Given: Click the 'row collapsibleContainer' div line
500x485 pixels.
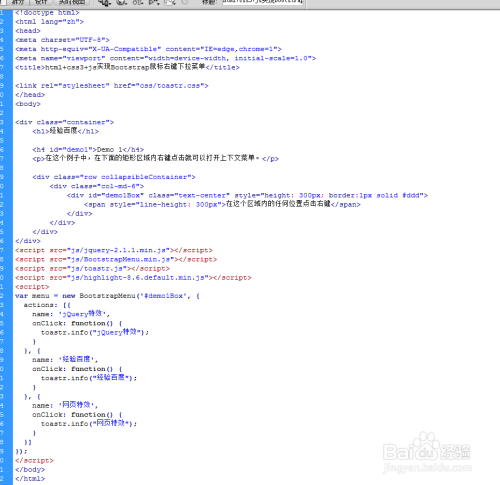Looking at the screenshot, I should coord(114,177).
